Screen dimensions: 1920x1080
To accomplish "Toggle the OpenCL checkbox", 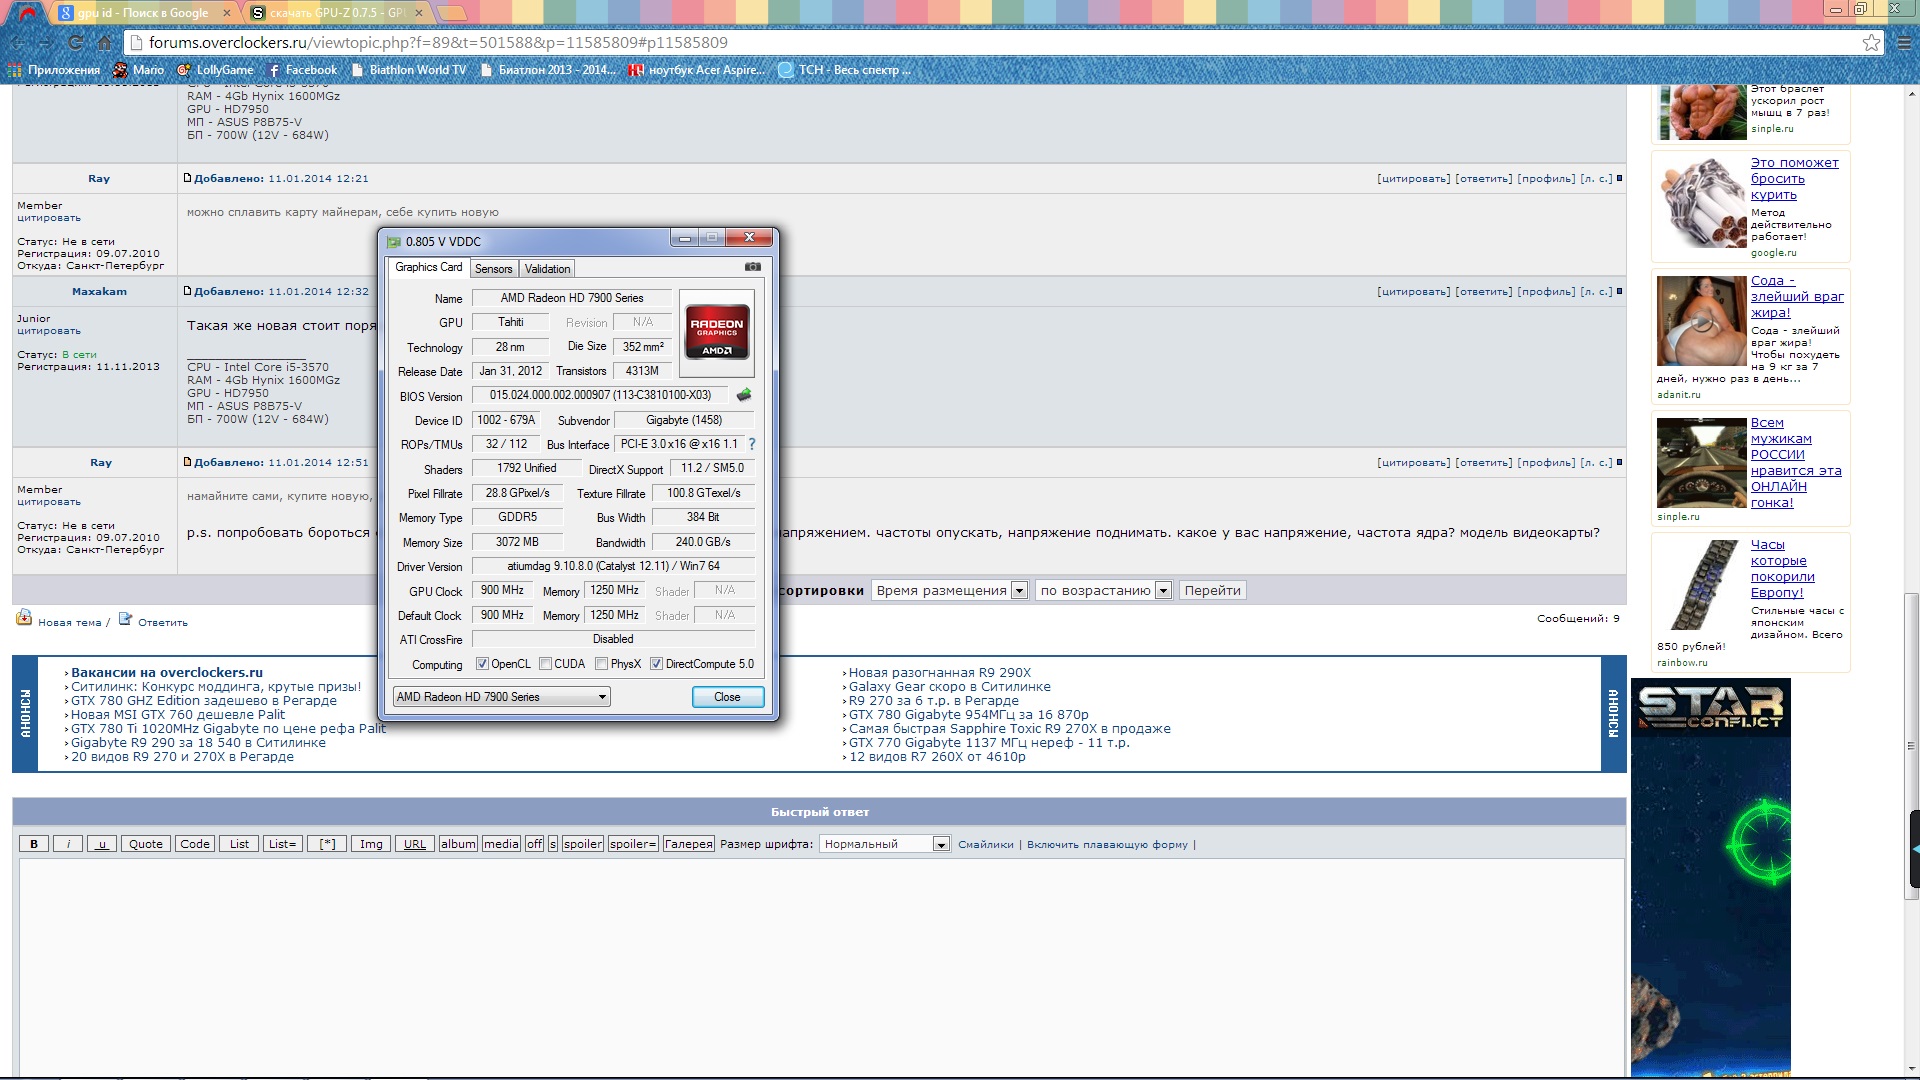I will point(482,664).
